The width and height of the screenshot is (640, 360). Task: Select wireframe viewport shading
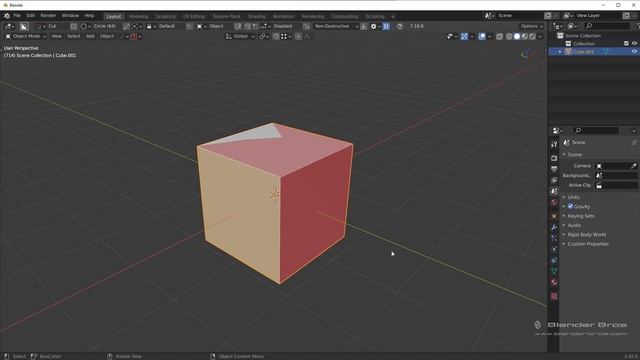pos(509,36)
